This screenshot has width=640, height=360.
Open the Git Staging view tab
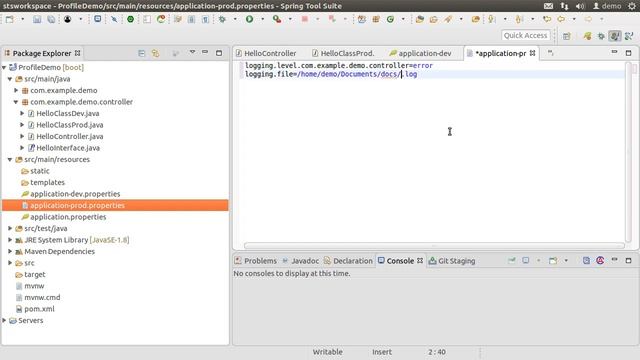pos(452,260)
